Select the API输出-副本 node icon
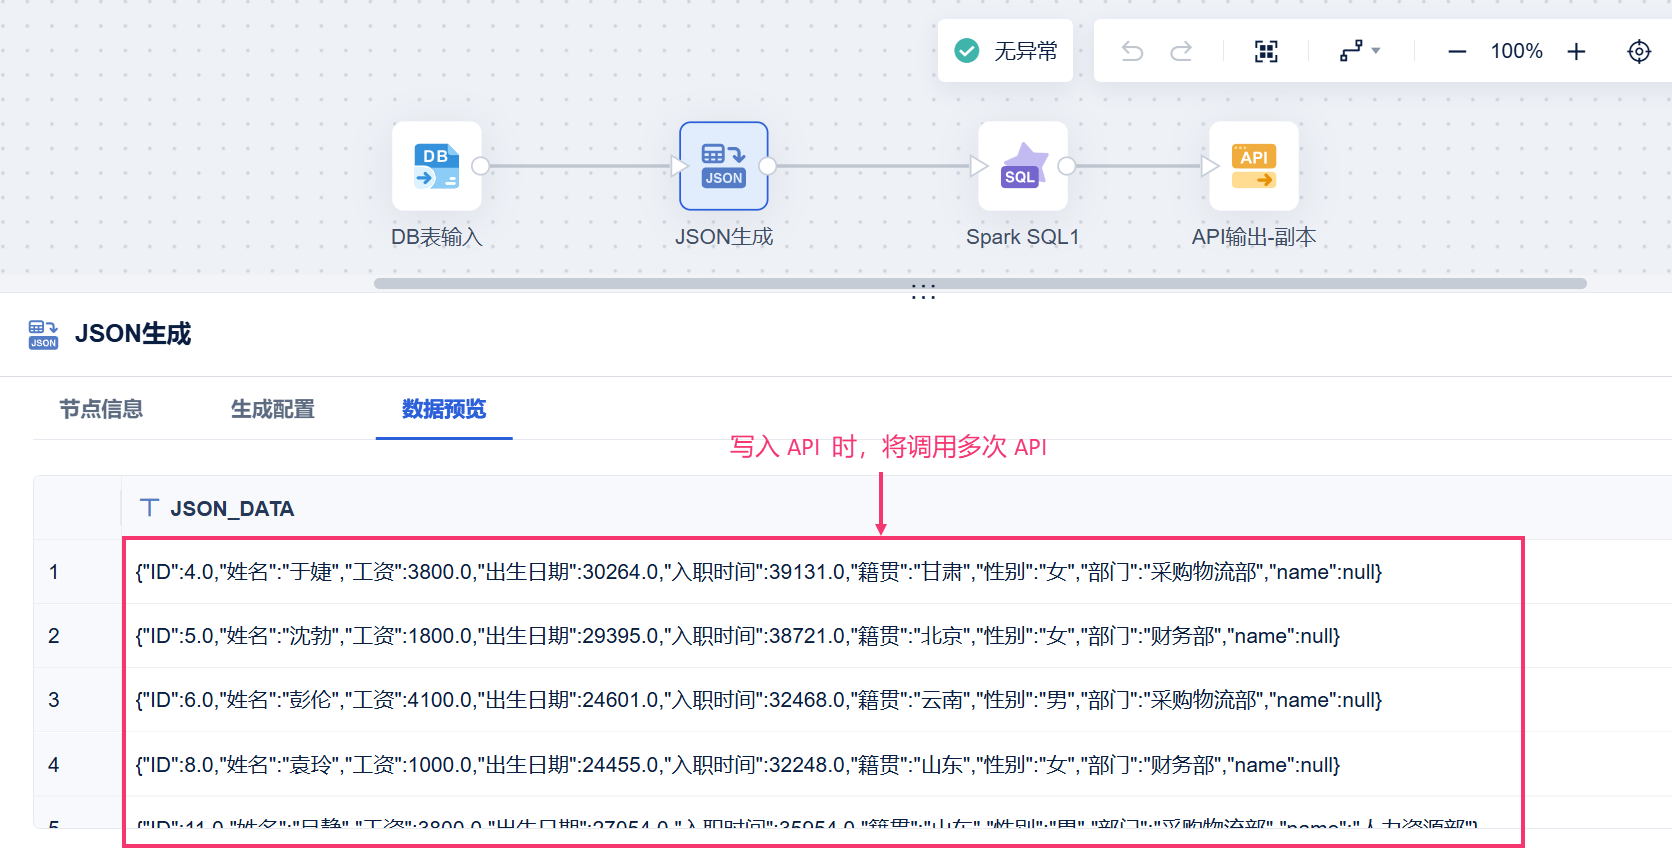Image resolution: width=1672 pixels, height=854 pixels. (x=1254, y=166)
